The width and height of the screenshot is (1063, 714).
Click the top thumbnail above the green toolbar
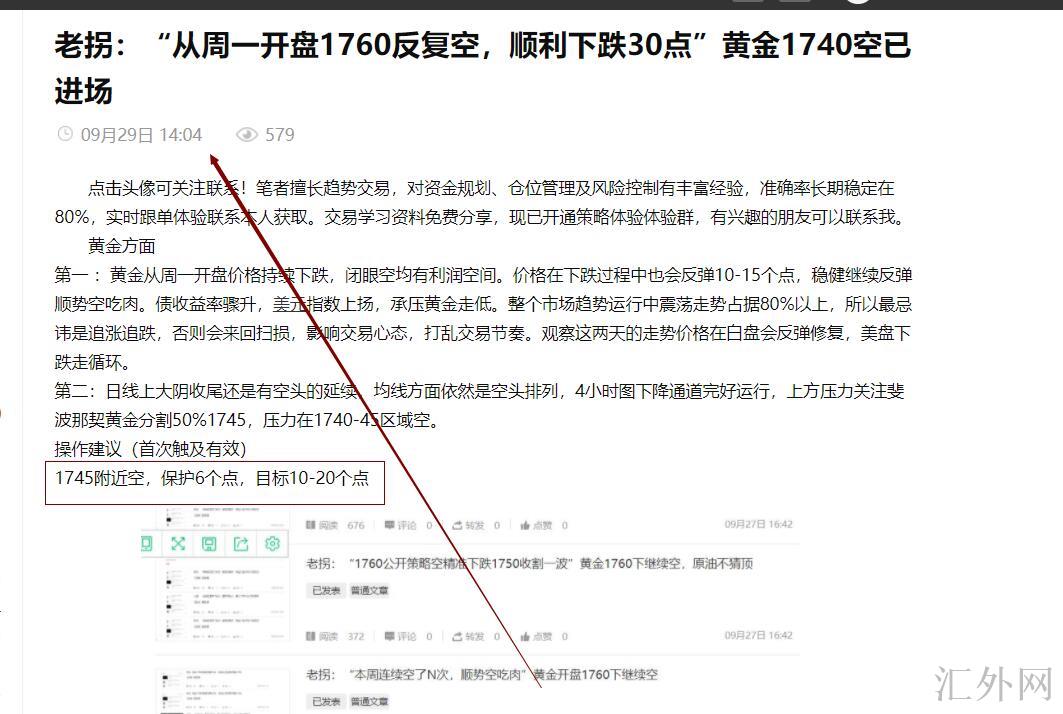tap(224, 517)
